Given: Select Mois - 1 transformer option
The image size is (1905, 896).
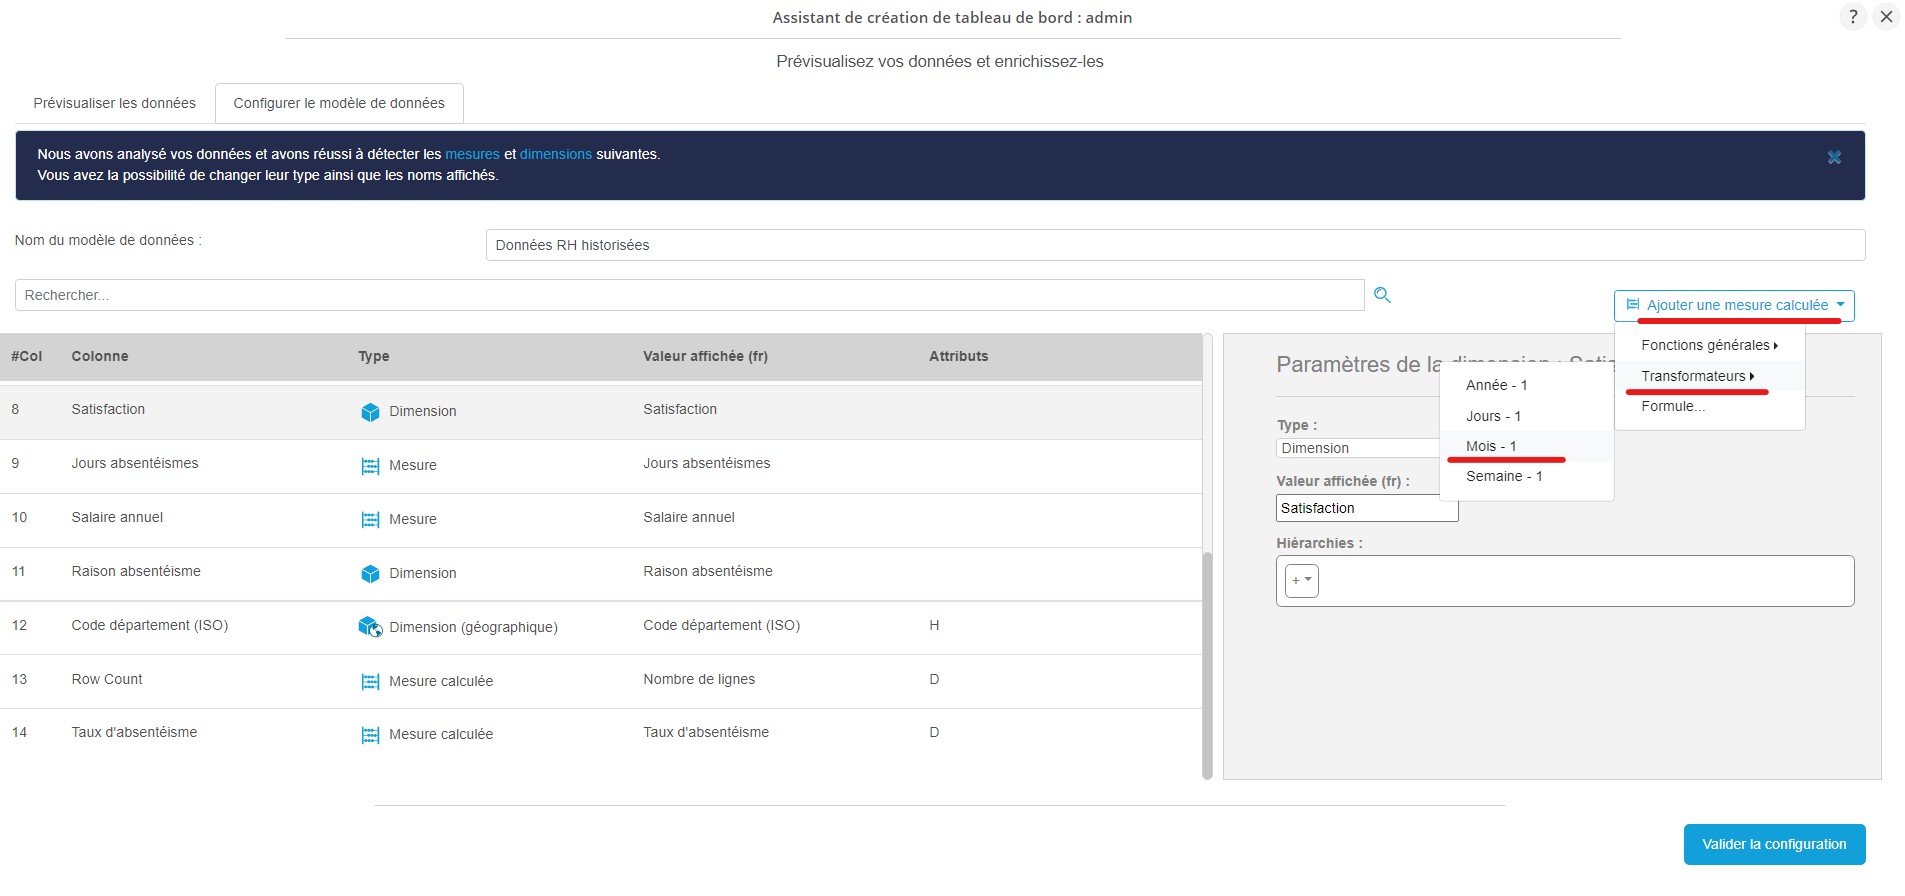Looking at the screenshot, I should tap(1491, 446).
